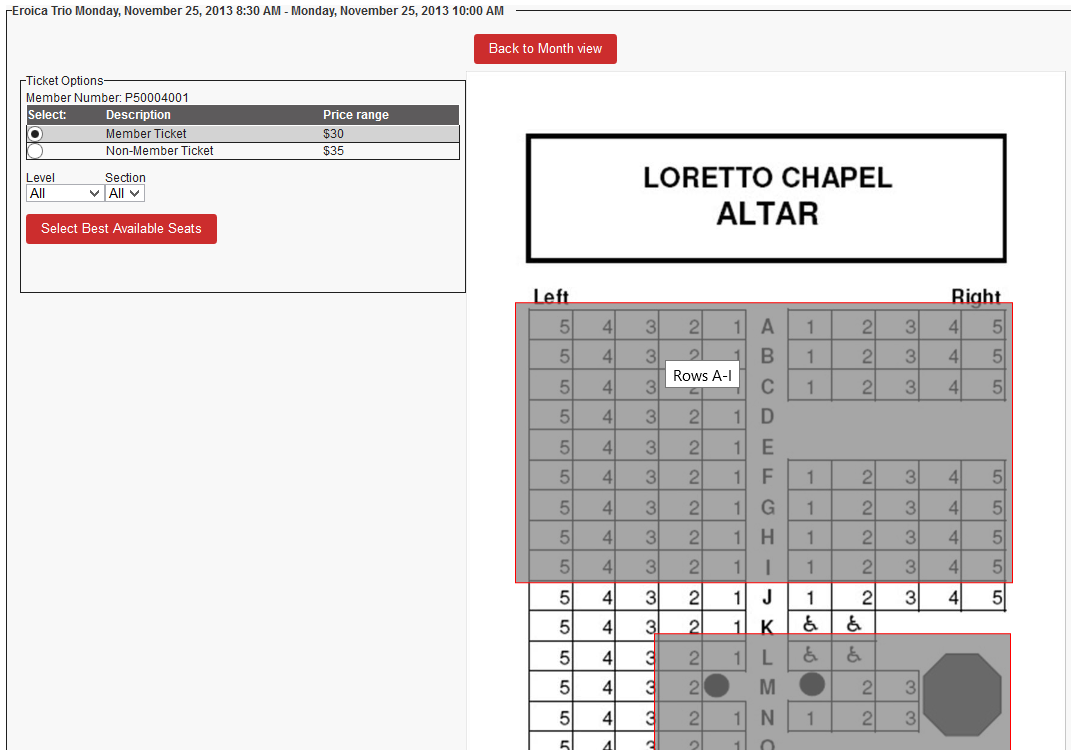Click first wheelchair seat in row K
Image resolution: width=1071 pixels, height=750 pixels.
click(x=810, y=625)
